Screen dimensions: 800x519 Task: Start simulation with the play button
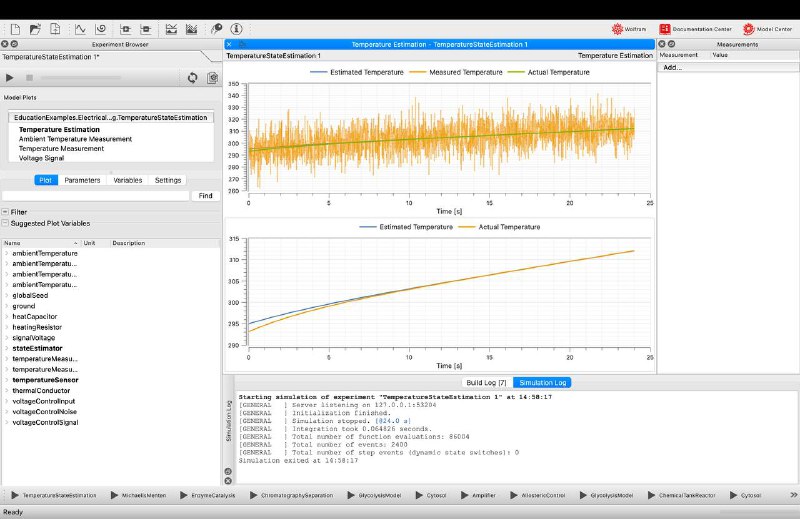pos(10,78)
